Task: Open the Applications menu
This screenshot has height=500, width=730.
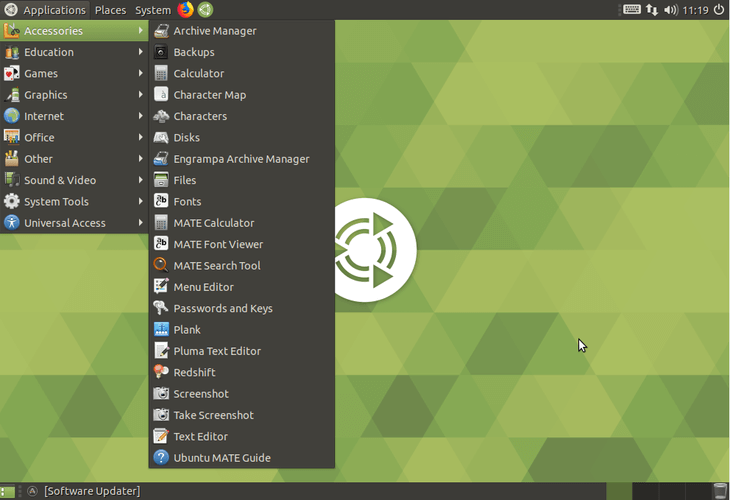Action: click(45, 10)
